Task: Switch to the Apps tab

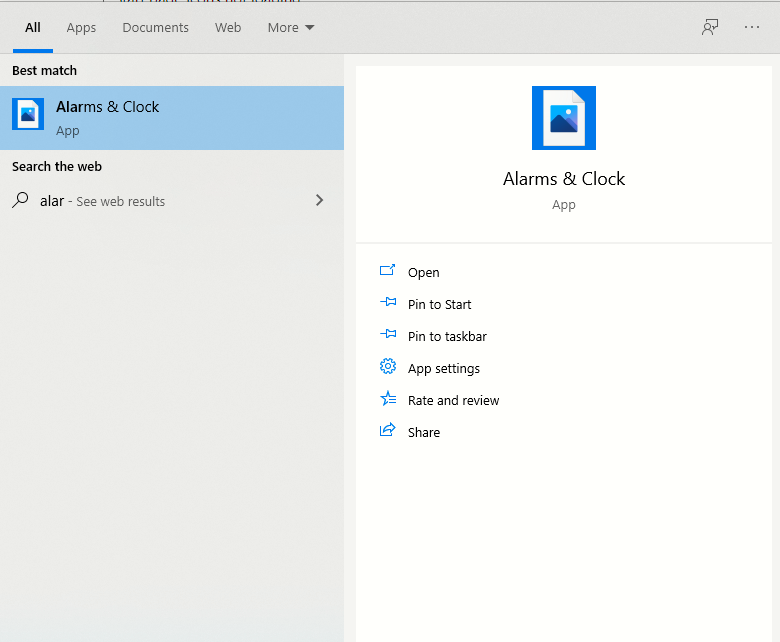Action: [x=81, y=28]
